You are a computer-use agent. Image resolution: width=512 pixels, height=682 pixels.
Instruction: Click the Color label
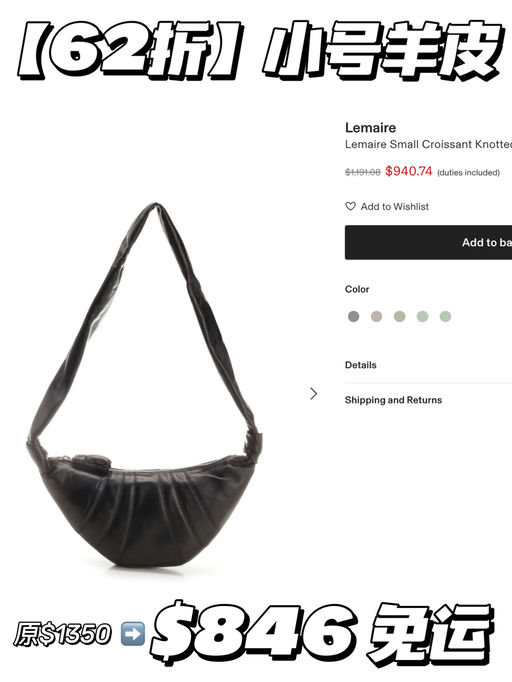coord(357,289)
